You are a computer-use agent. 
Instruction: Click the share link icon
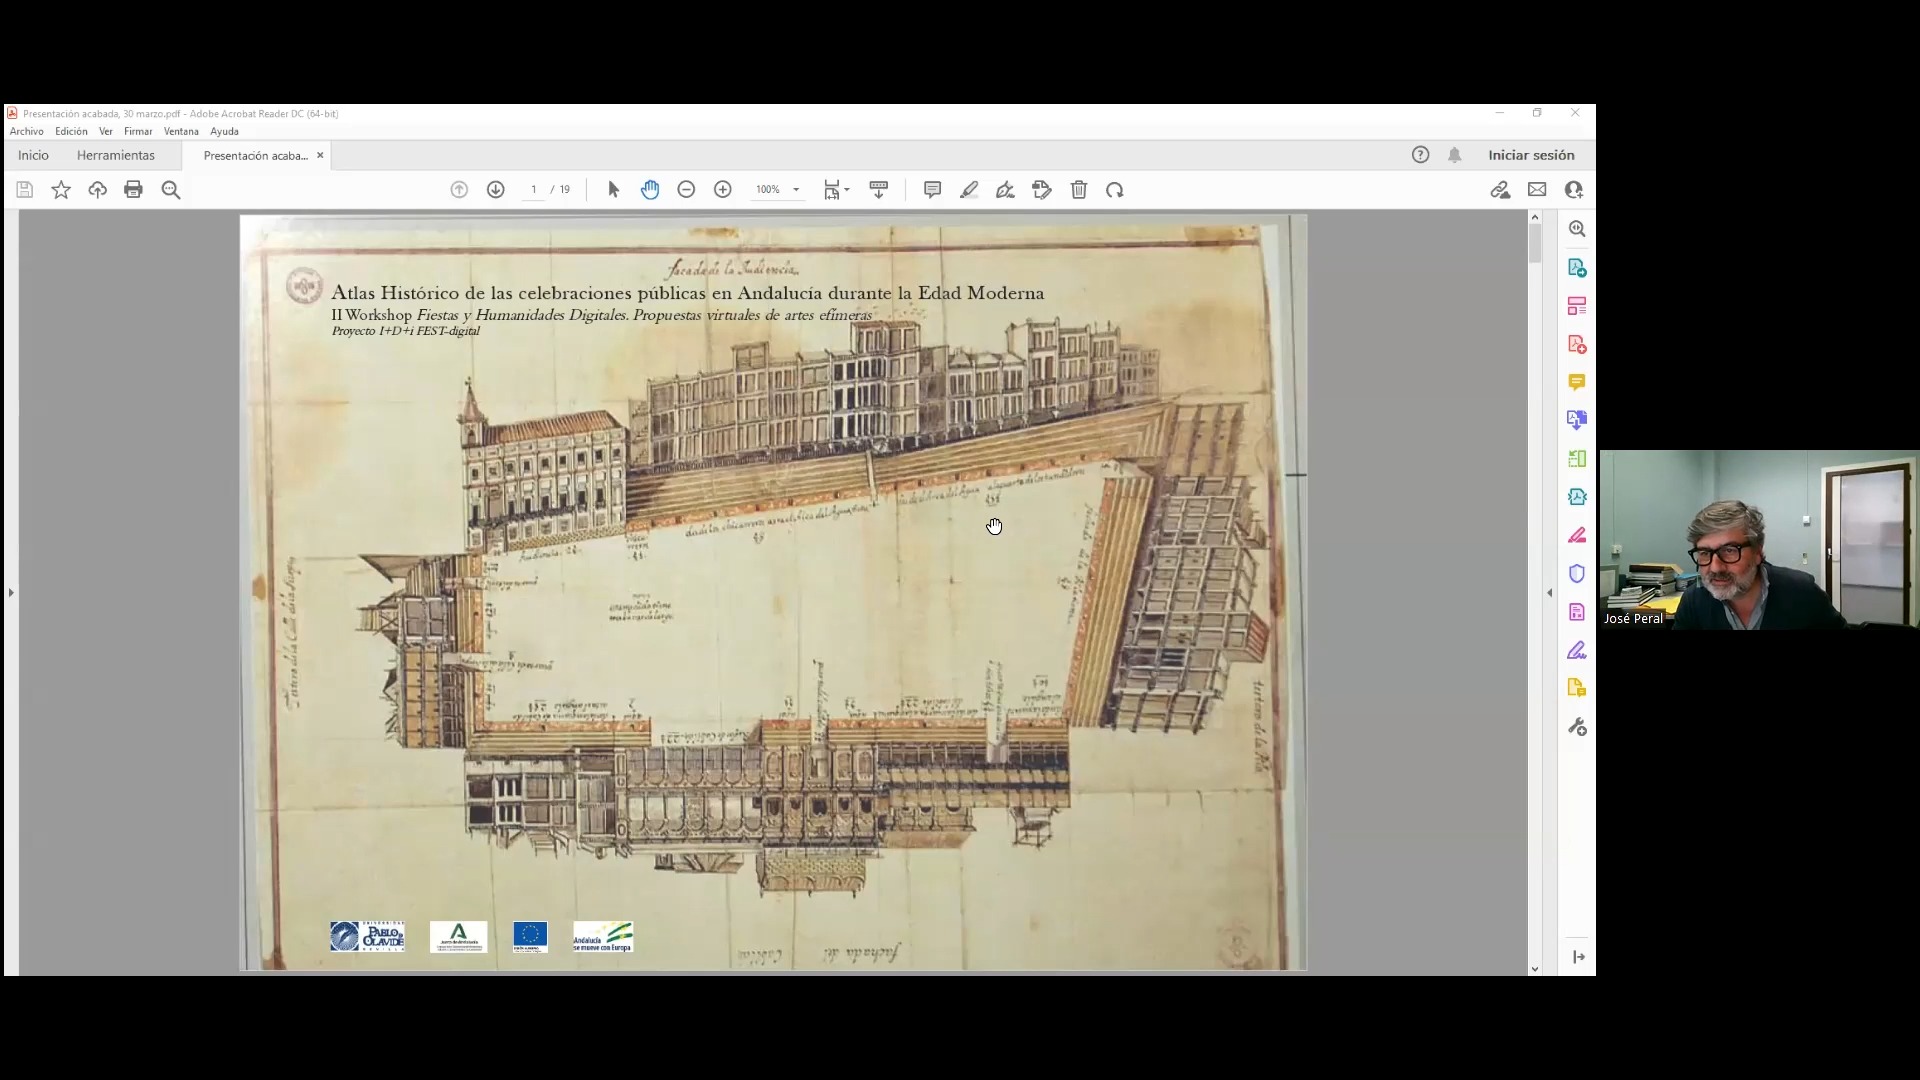pos(1500,190)
